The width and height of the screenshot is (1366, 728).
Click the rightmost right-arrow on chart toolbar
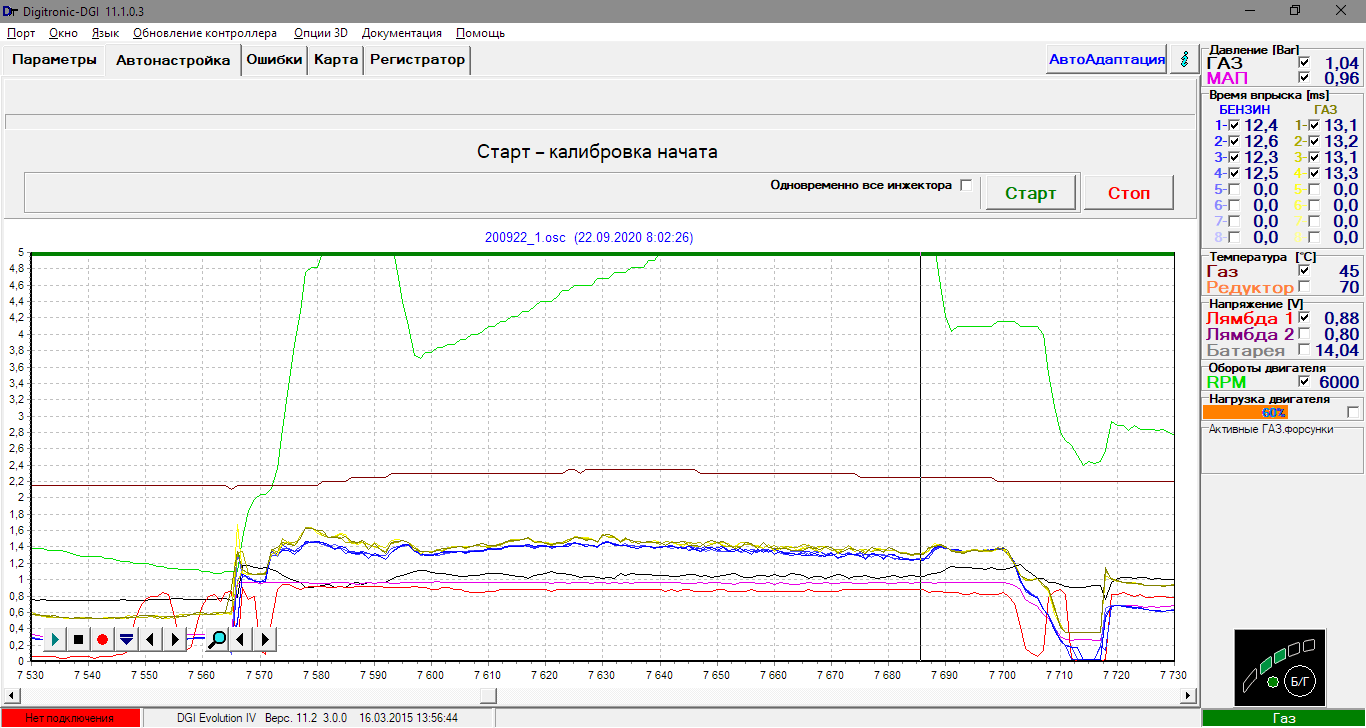pos(265,639)
